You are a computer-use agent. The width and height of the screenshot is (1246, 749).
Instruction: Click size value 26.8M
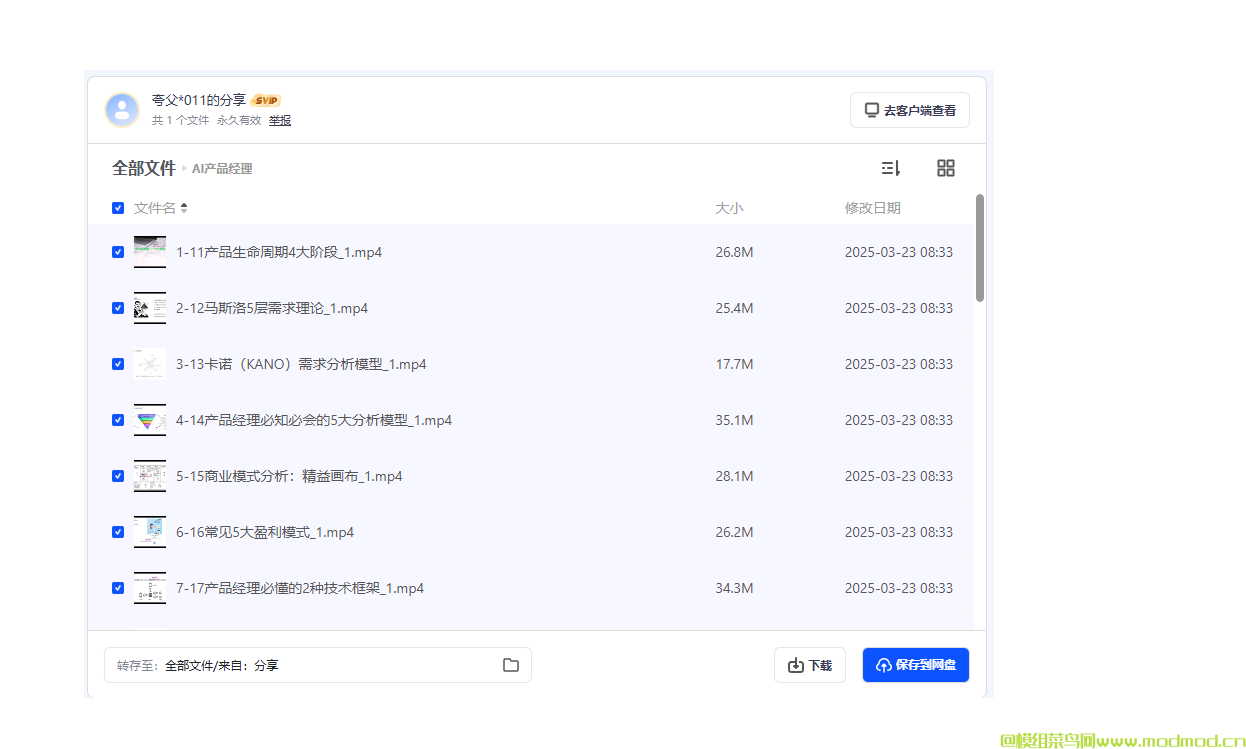734,252
